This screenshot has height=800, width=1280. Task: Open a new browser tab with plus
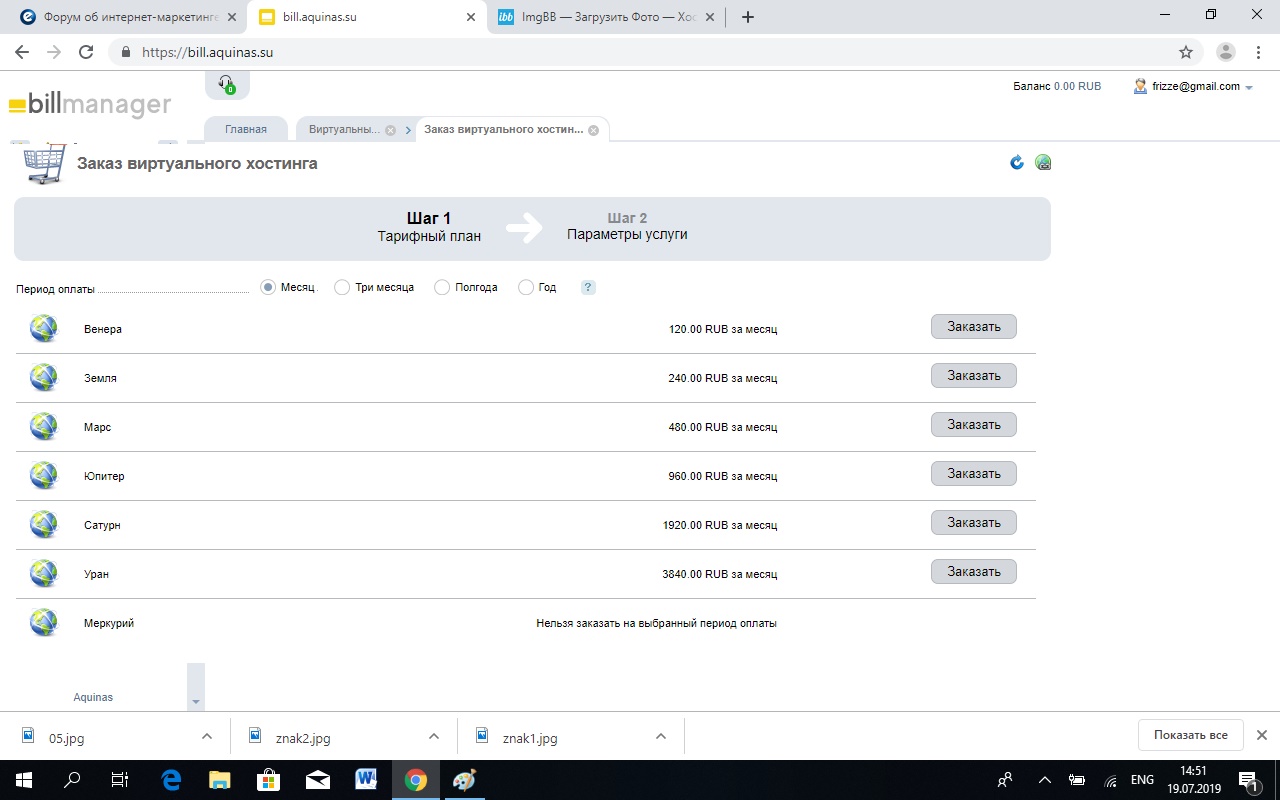(747, 17)
